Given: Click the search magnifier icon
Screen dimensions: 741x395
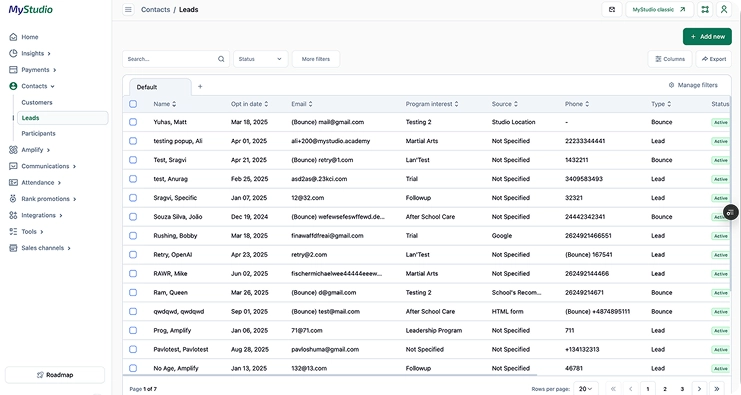Looking at the screenshot, I should click(x=221, y=59).
